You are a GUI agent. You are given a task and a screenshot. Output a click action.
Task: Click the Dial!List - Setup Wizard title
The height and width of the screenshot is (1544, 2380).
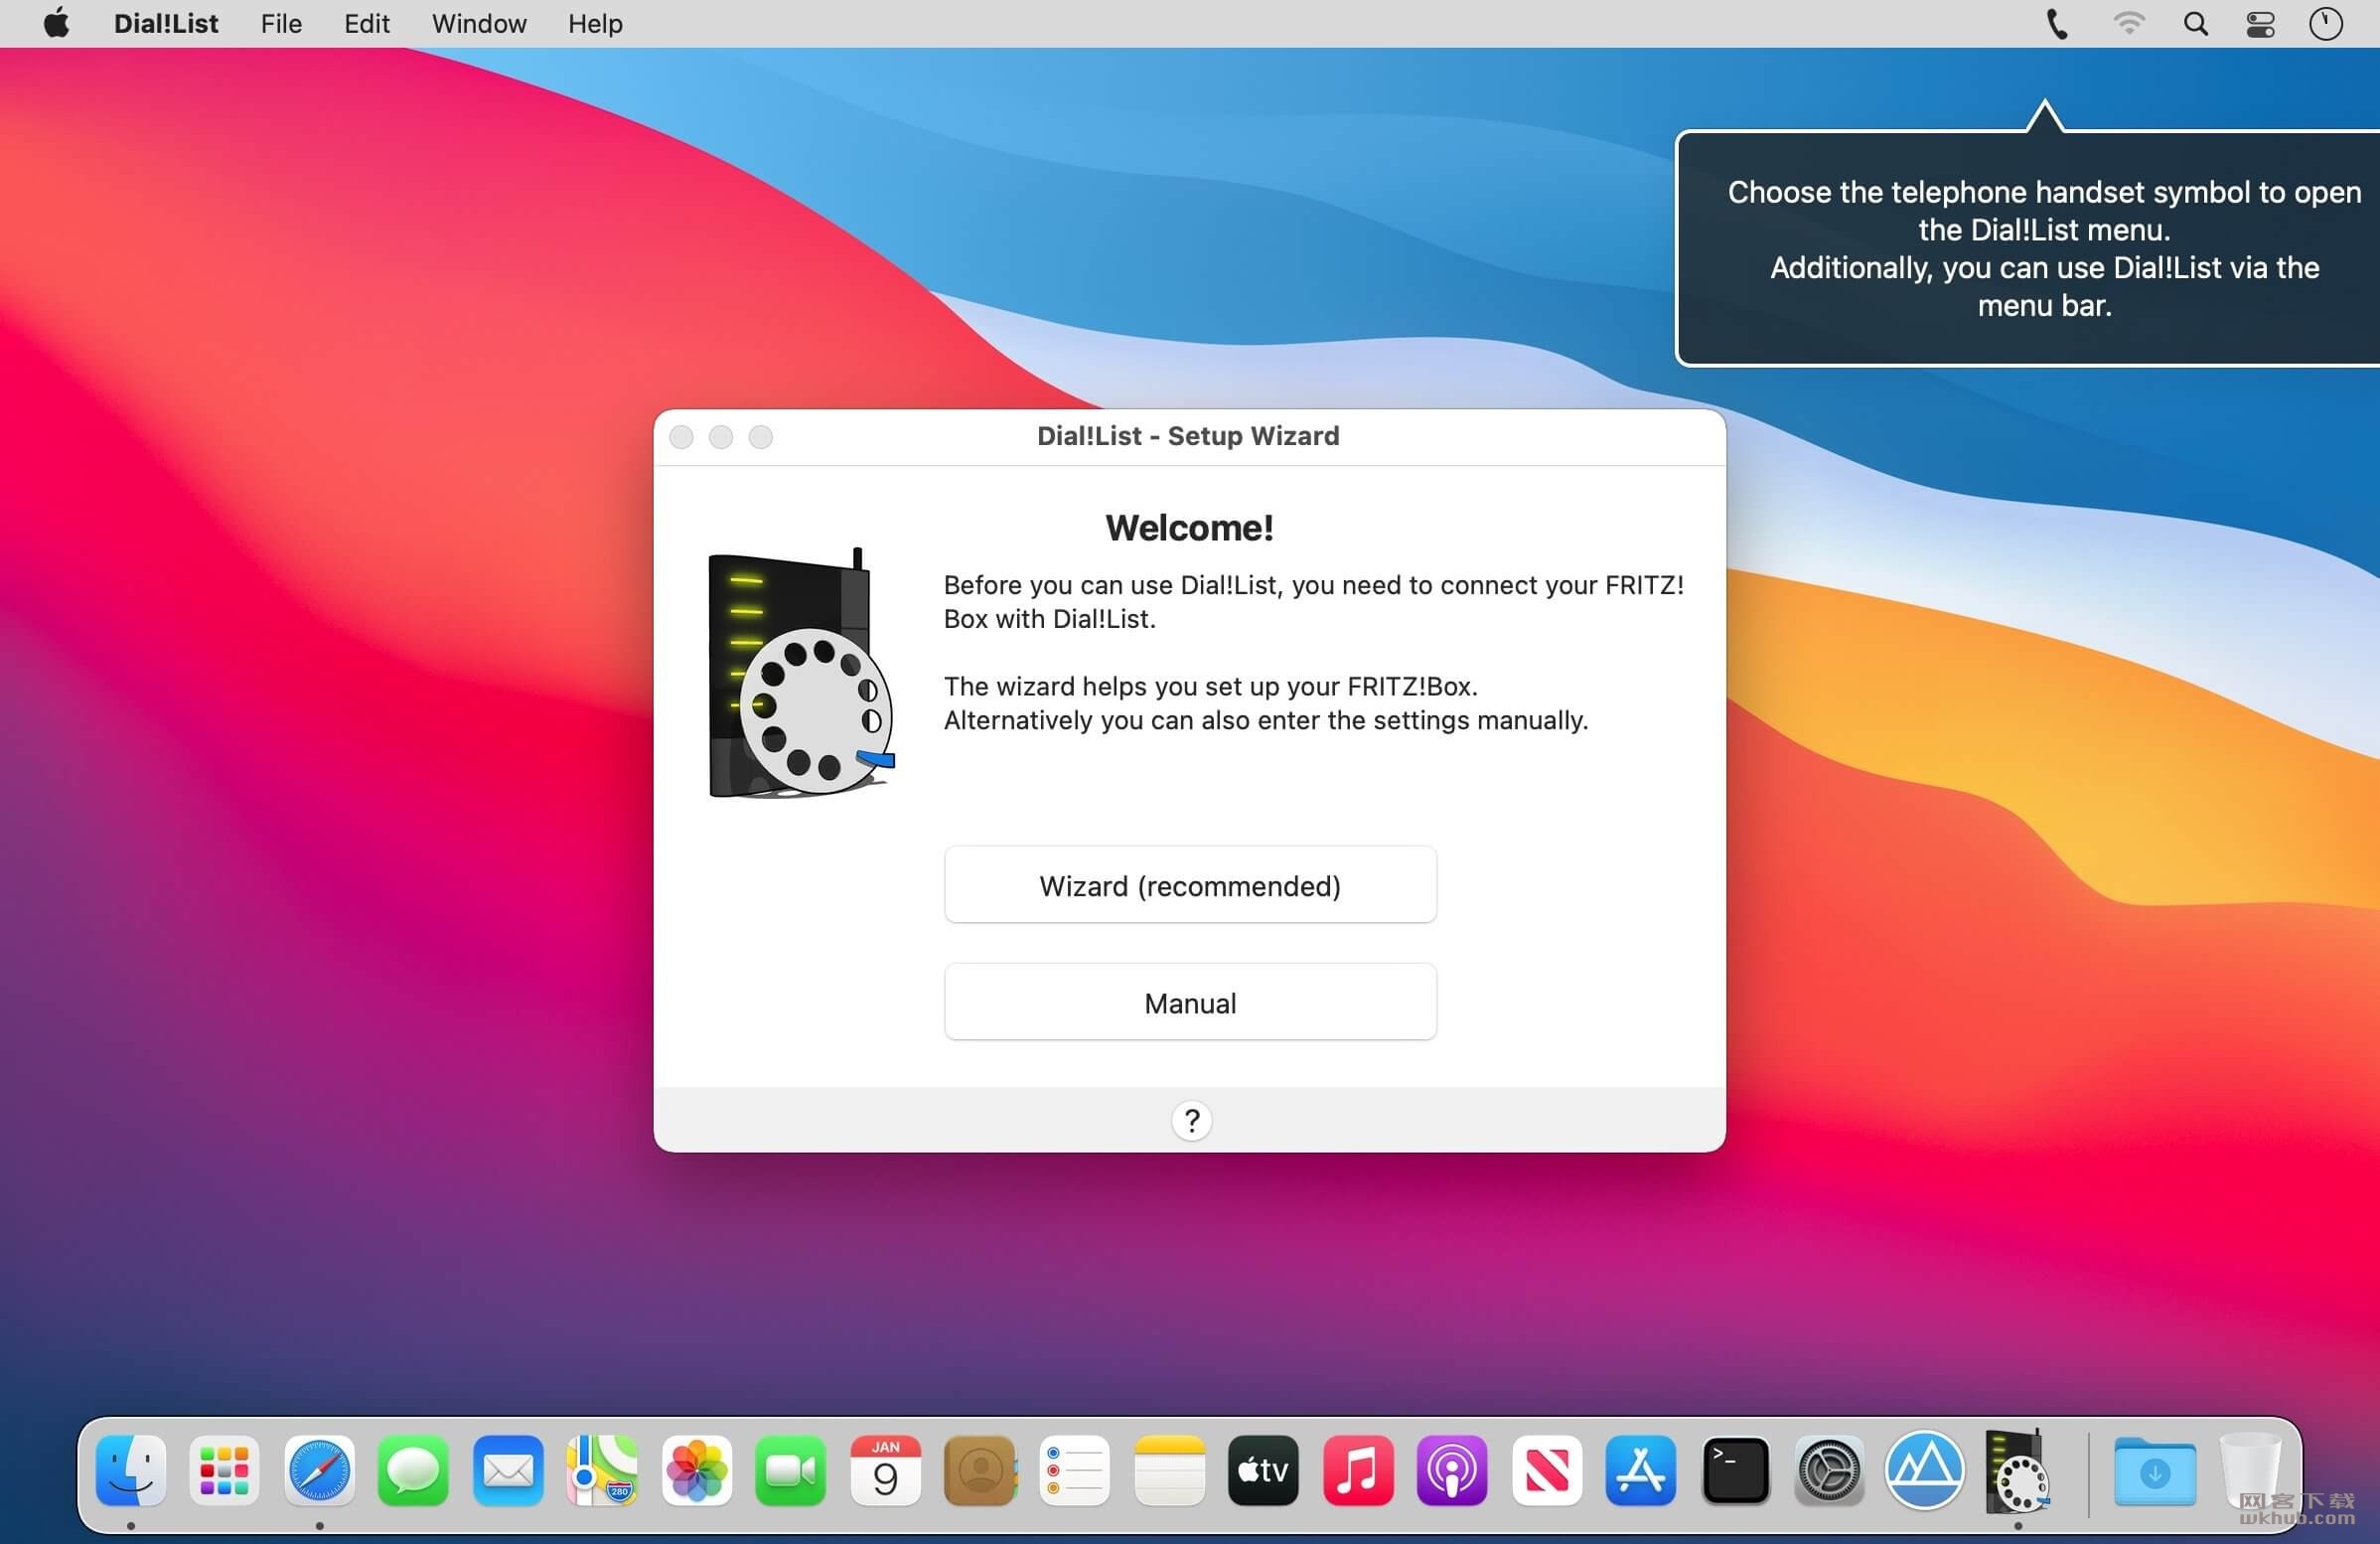1188,436
